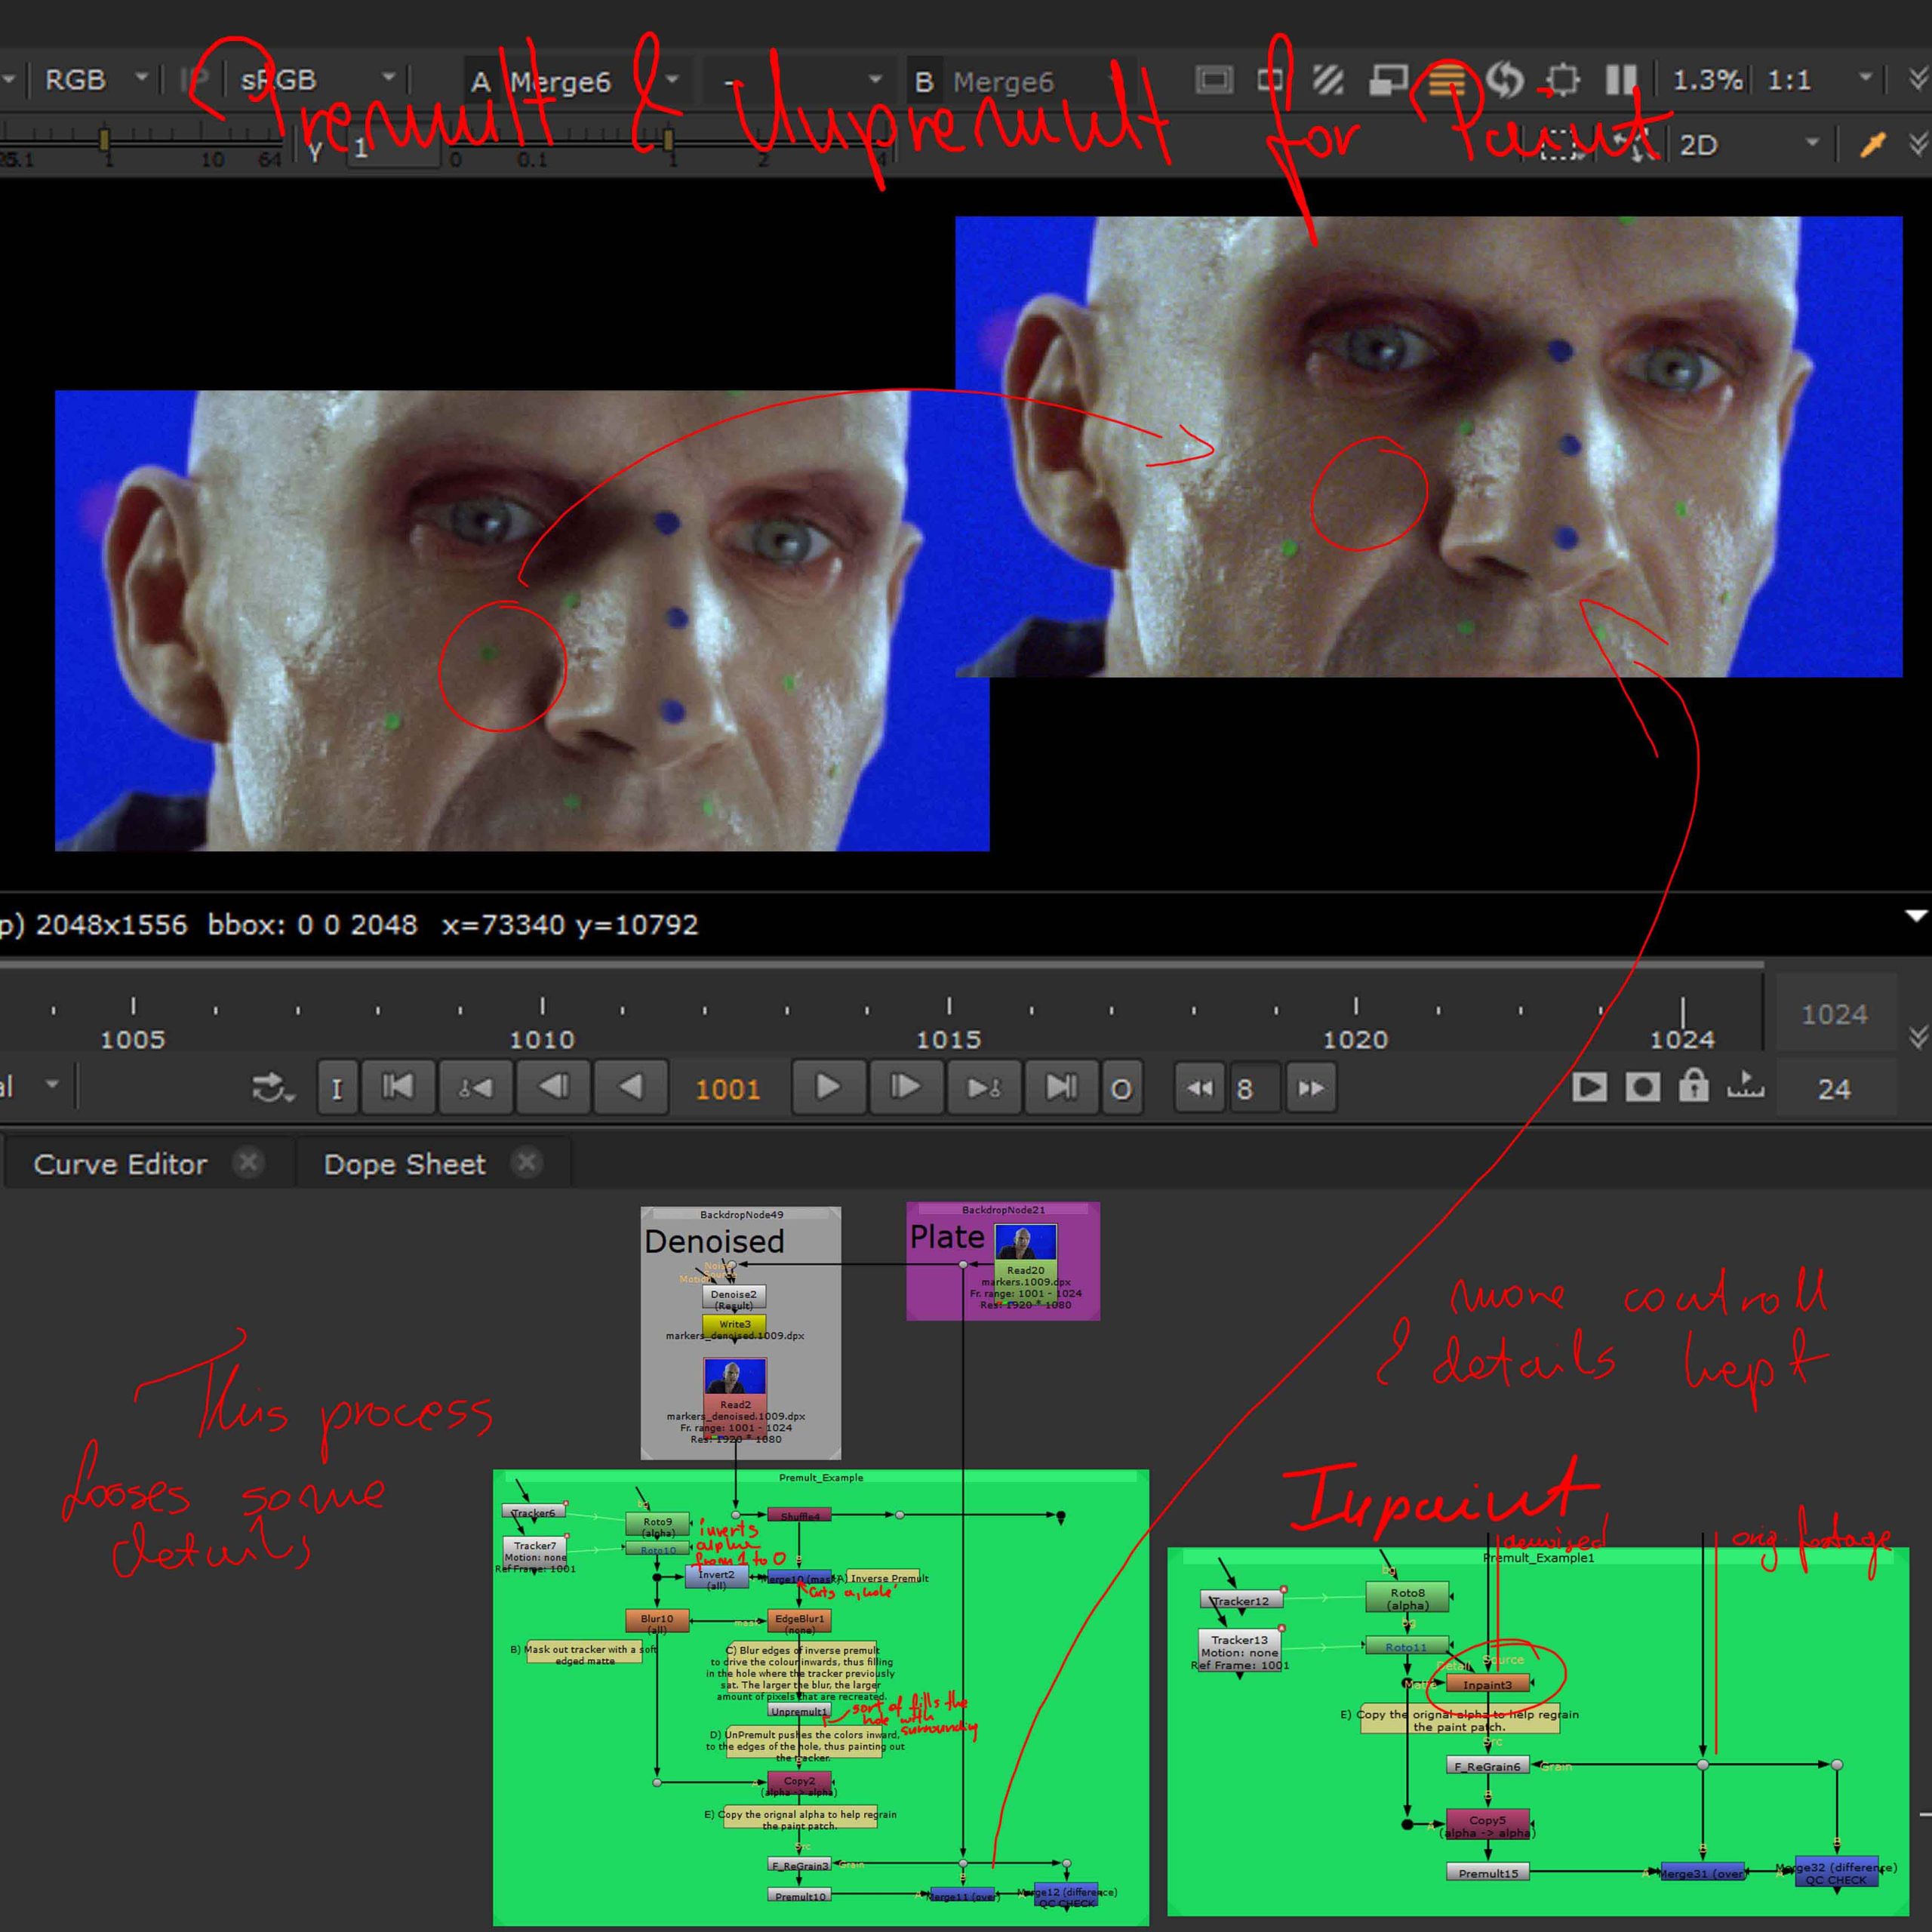Click the format guide rectangle icon
The height and width of the screenshot is (1932, 1932).
click(x=1214, y=79)
